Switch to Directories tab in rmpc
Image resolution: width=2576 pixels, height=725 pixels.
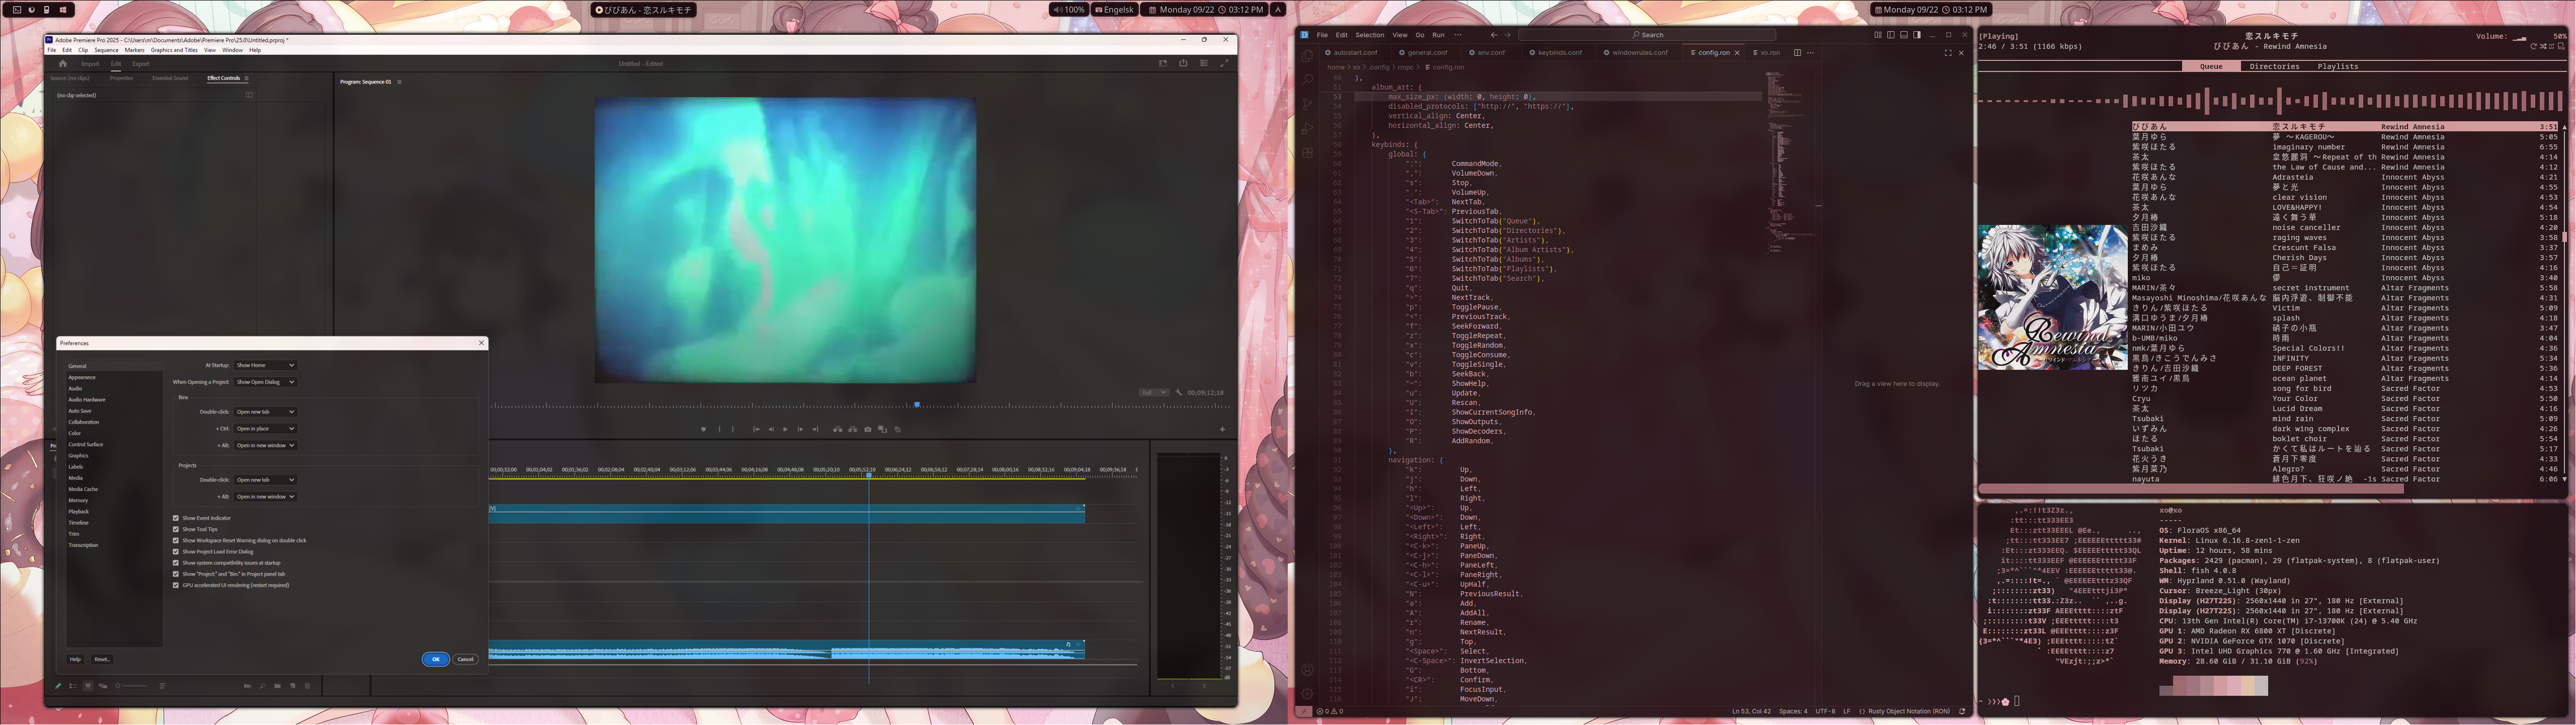tap(2274, 66)
